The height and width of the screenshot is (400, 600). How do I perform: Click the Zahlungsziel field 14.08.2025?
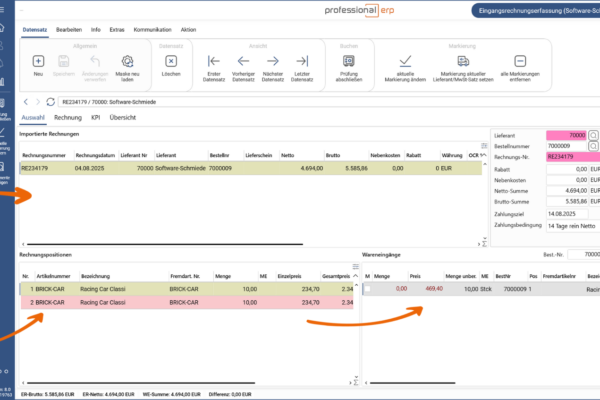567,214
